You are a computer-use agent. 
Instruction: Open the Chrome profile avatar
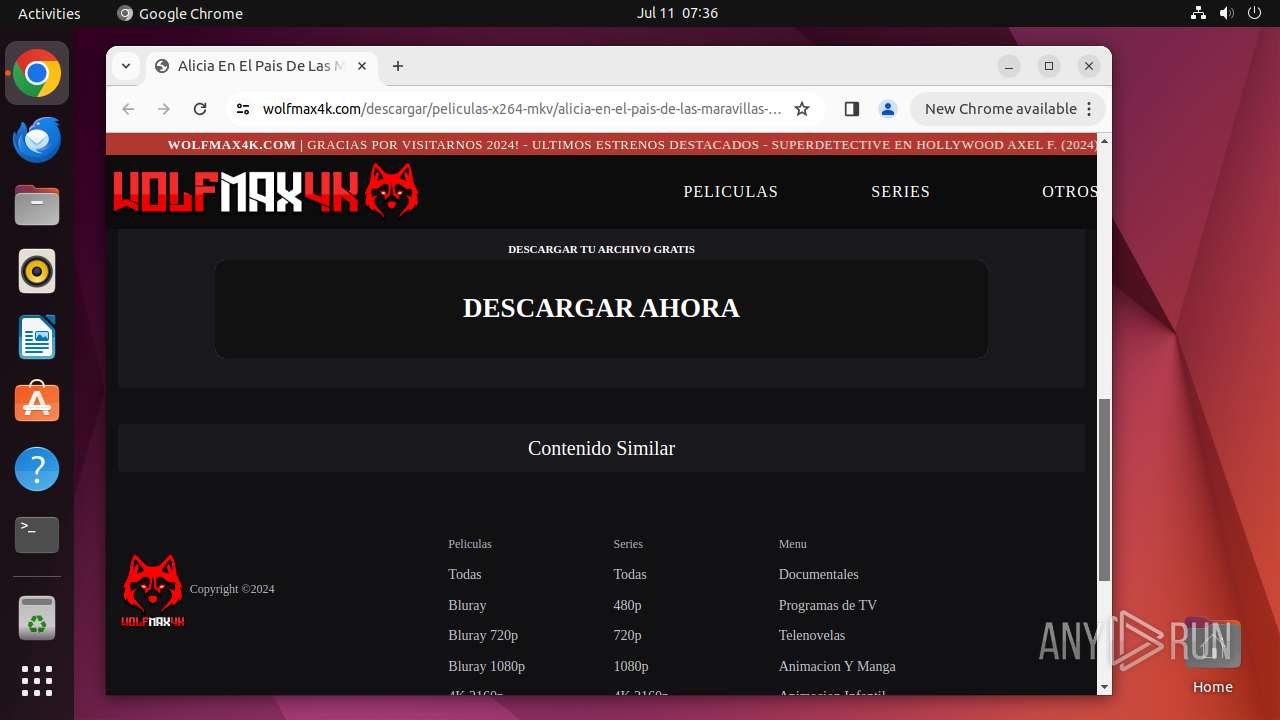pos(888,109)
